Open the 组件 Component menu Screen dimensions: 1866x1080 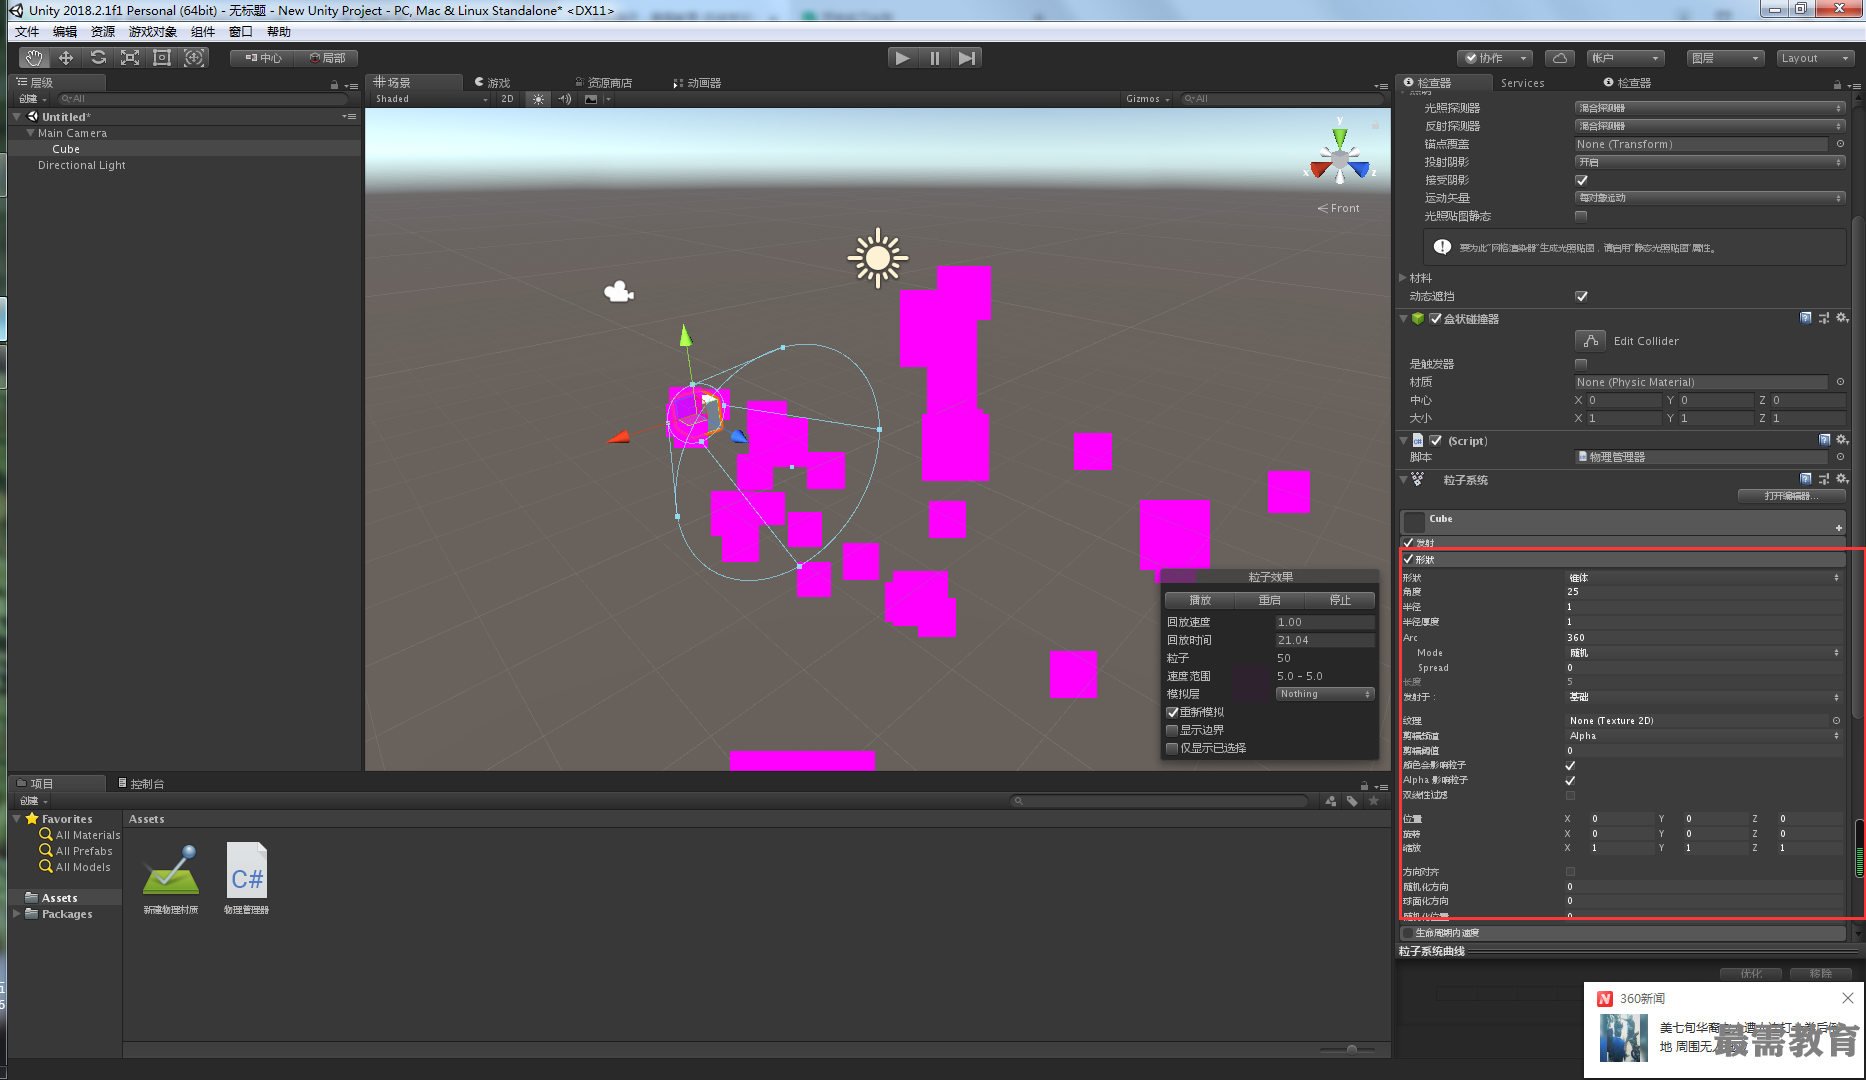pyautogui.click(x=203, y=32)
